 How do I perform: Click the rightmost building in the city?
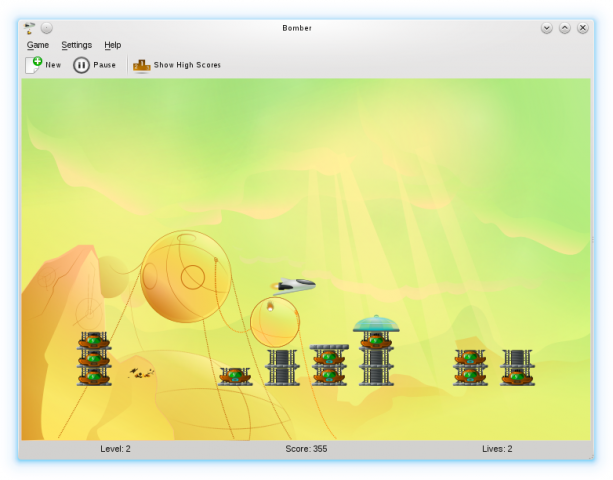pos(516,368)
